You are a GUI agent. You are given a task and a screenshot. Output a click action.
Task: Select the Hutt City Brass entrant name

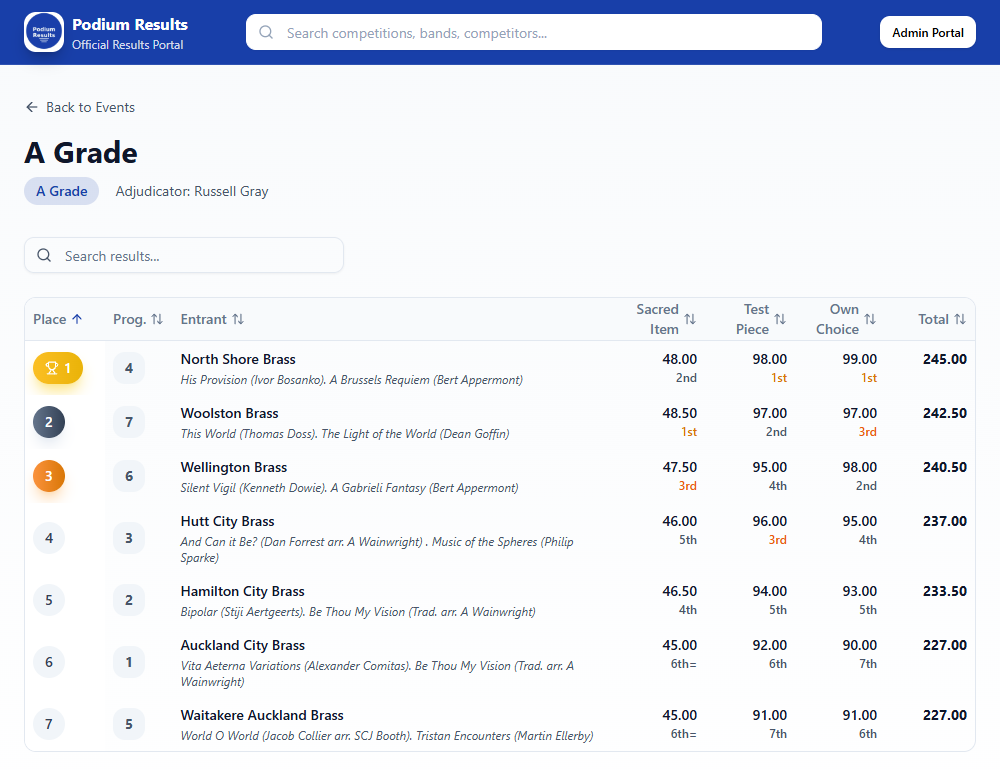(x=227, y=521)
